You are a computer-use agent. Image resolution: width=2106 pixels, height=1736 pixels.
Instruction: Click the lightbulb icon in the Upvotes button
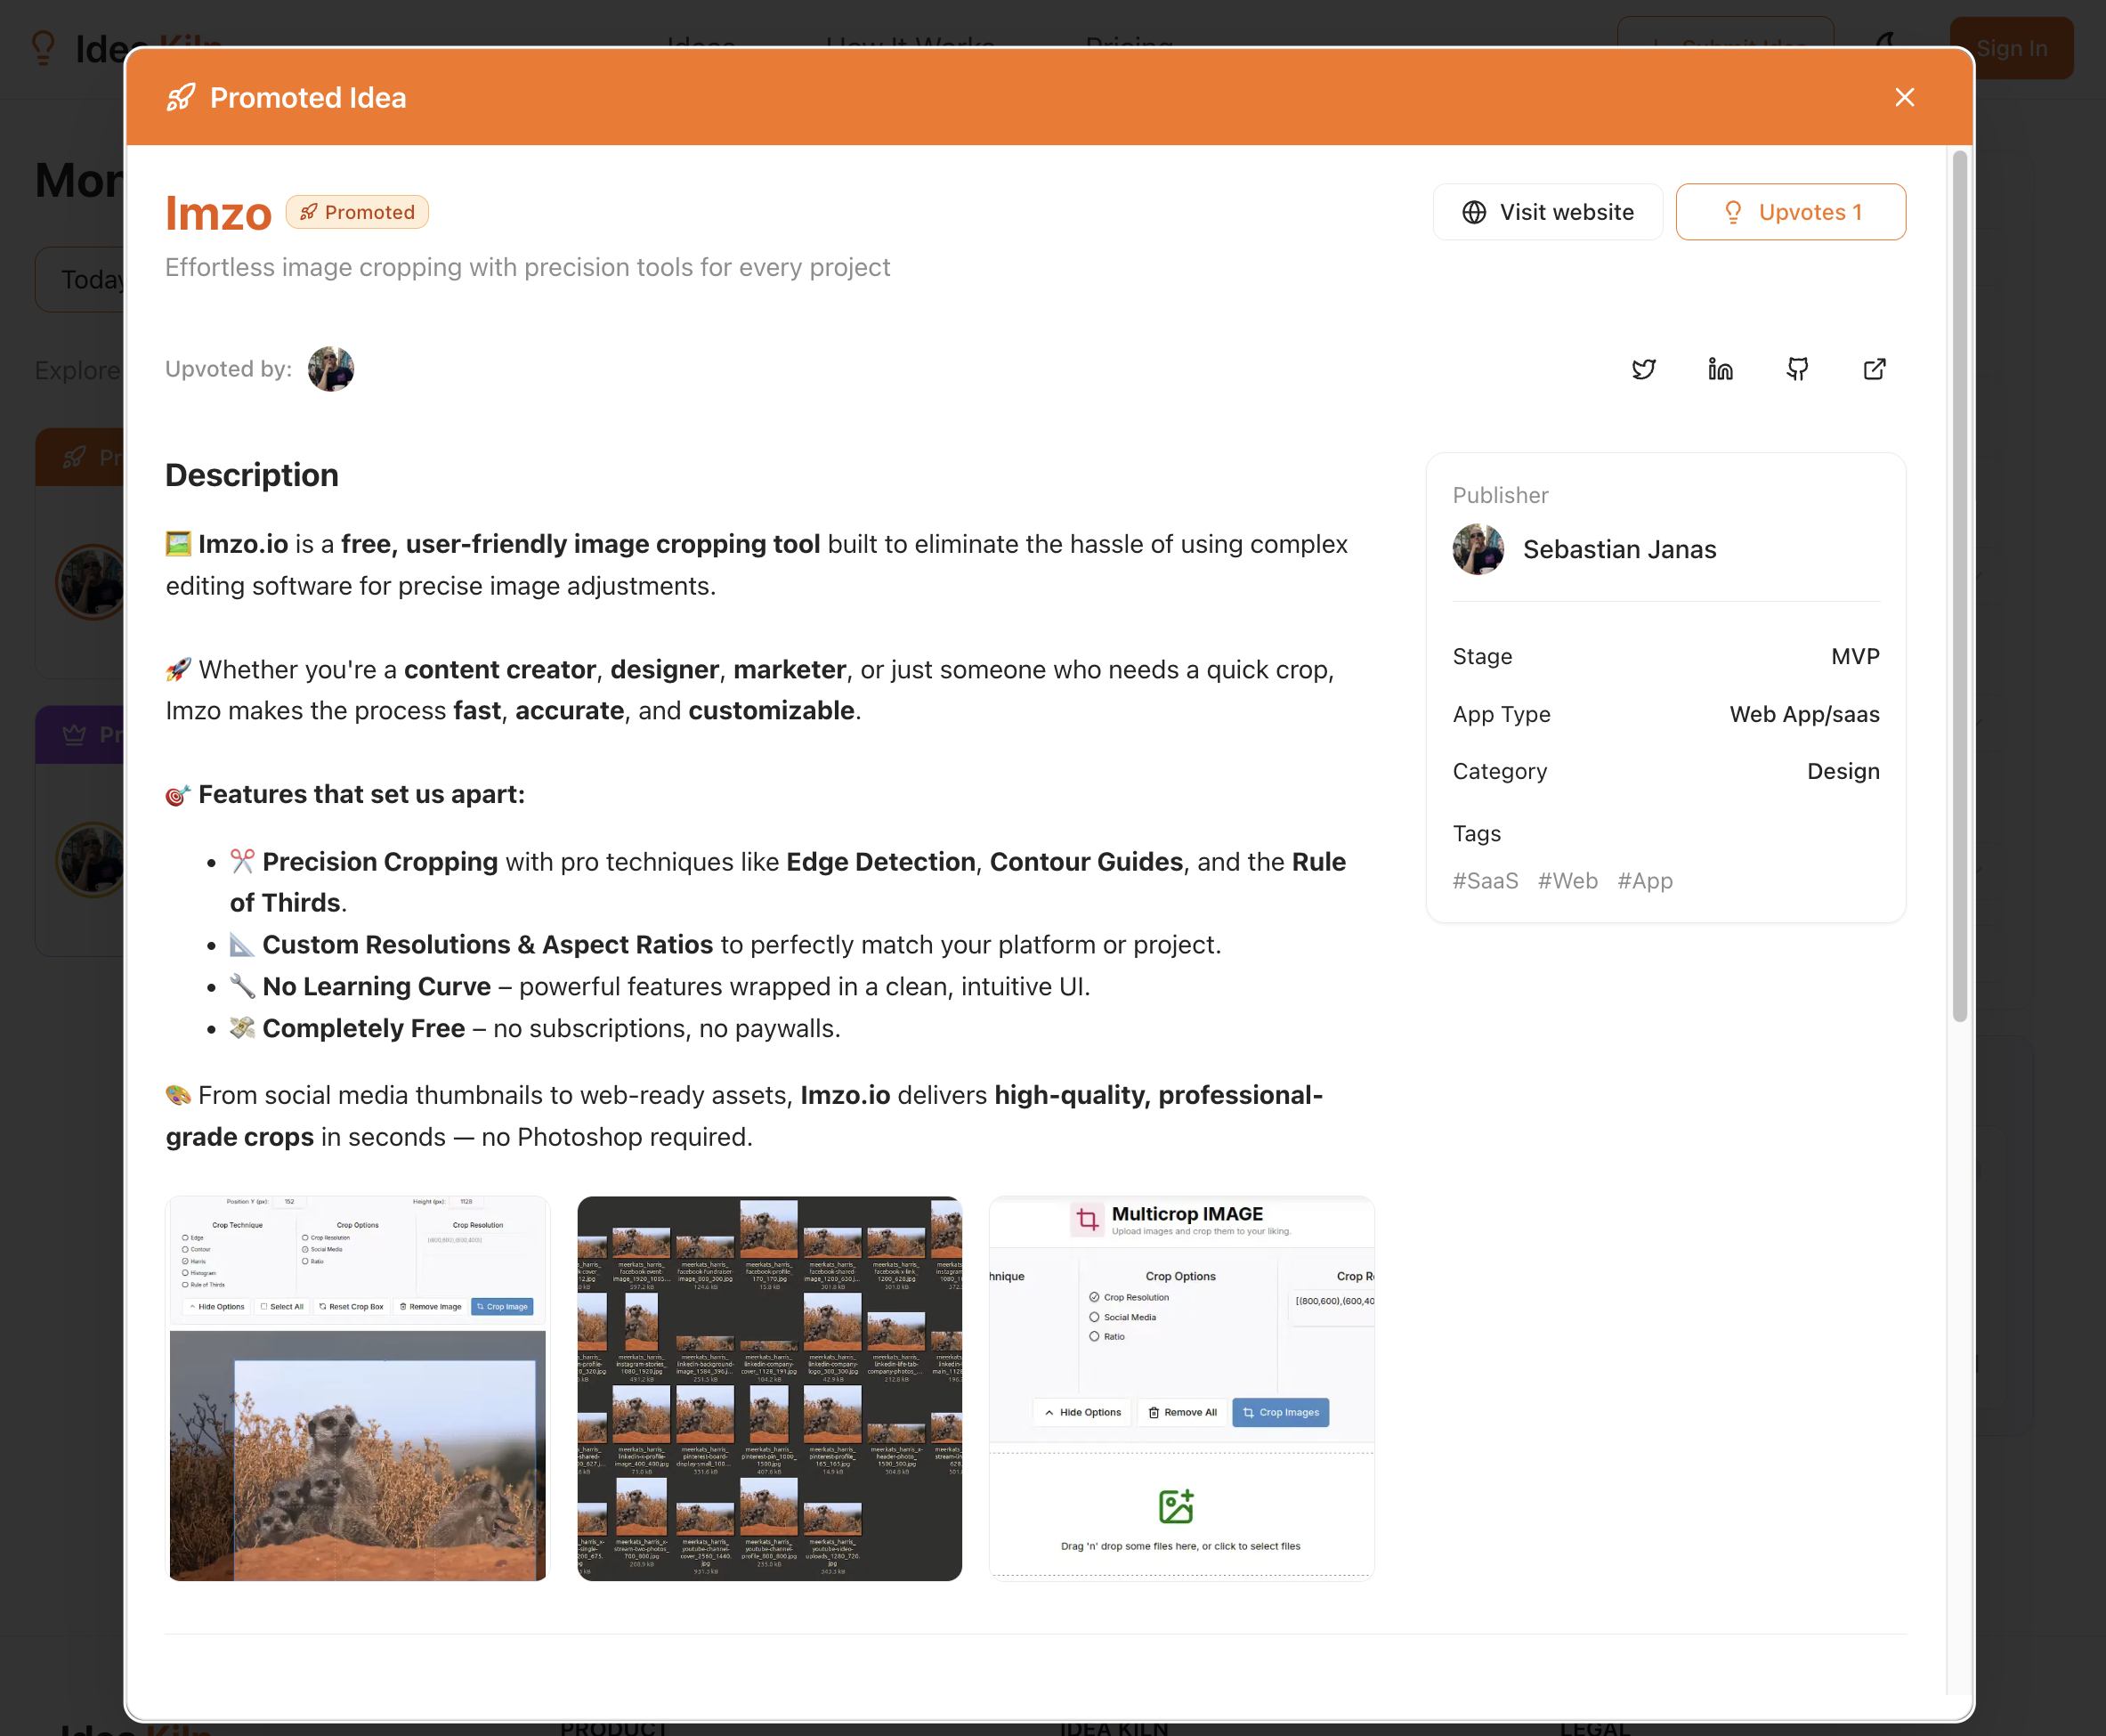tap(1733, 212)
